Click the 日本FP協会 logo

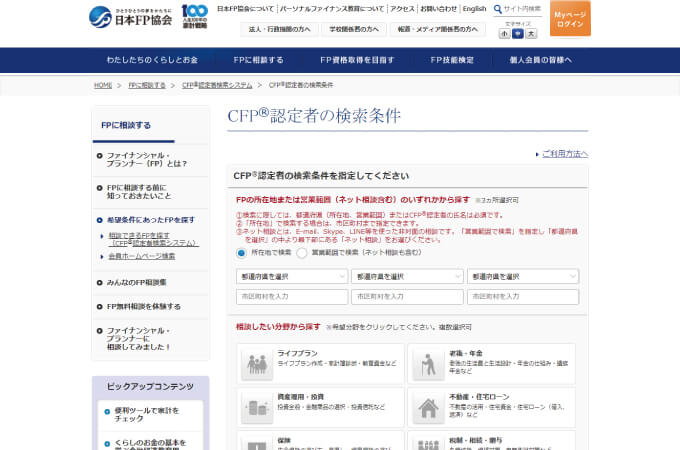[131, 17]
